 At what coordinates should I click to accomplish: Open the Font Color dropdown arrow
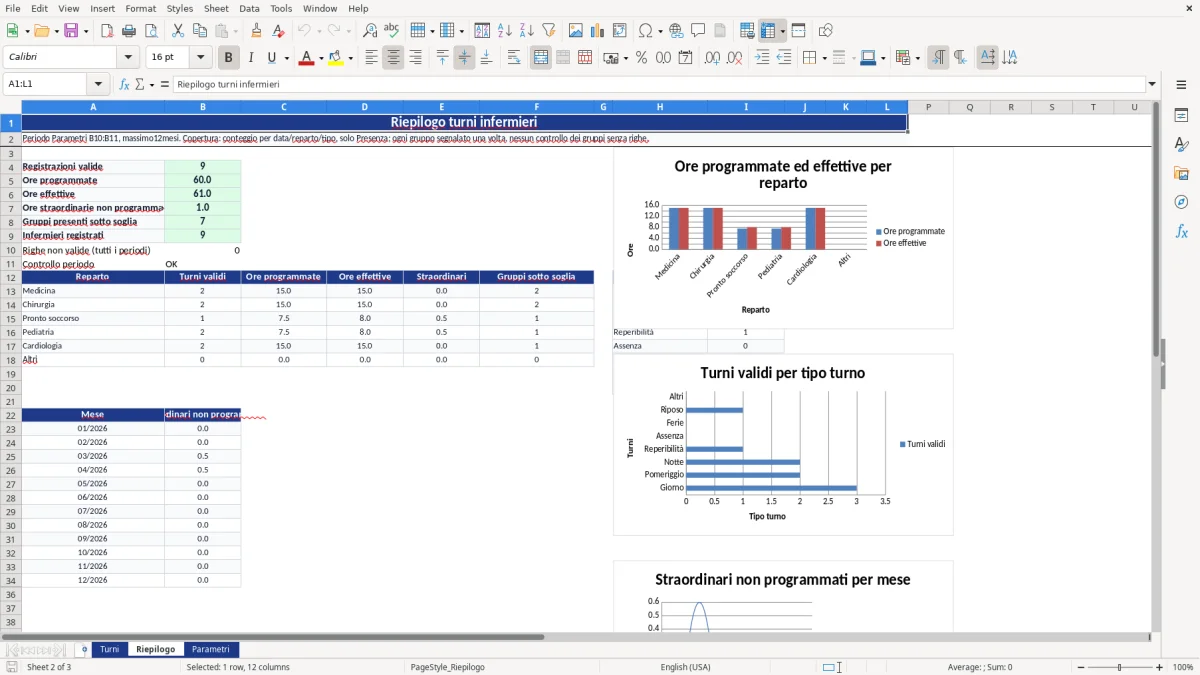(321, 58)
